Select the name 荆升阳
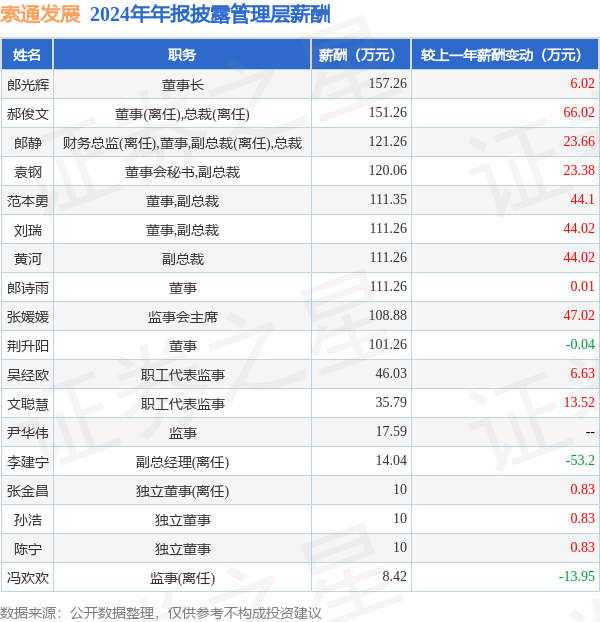This screenshot has width=600, height=622. pos(28,346)
